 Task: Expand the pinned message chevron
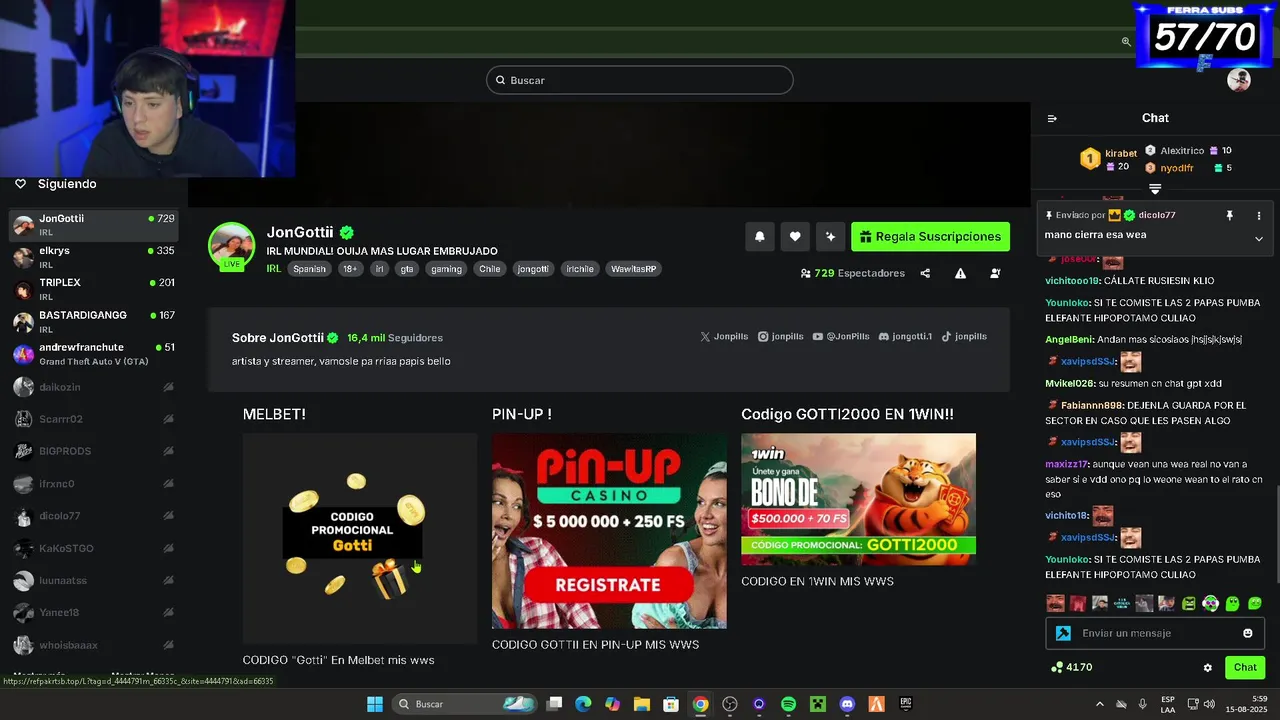coord(1259,239)
